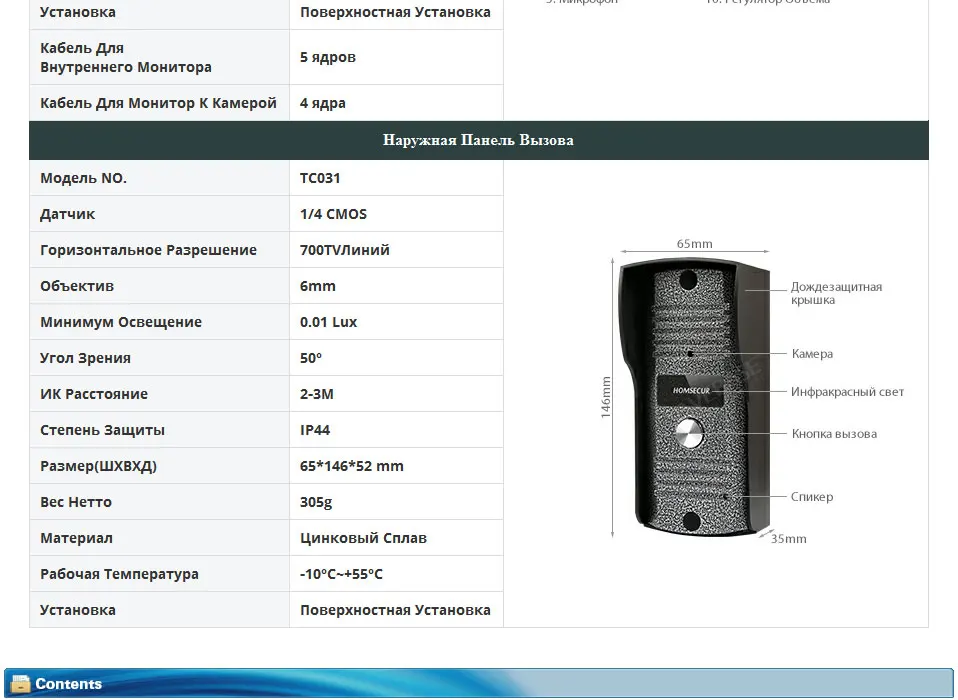
Task: Select the 'Кабель Для Монитор К Камерой' label
Action: point(158,103)
